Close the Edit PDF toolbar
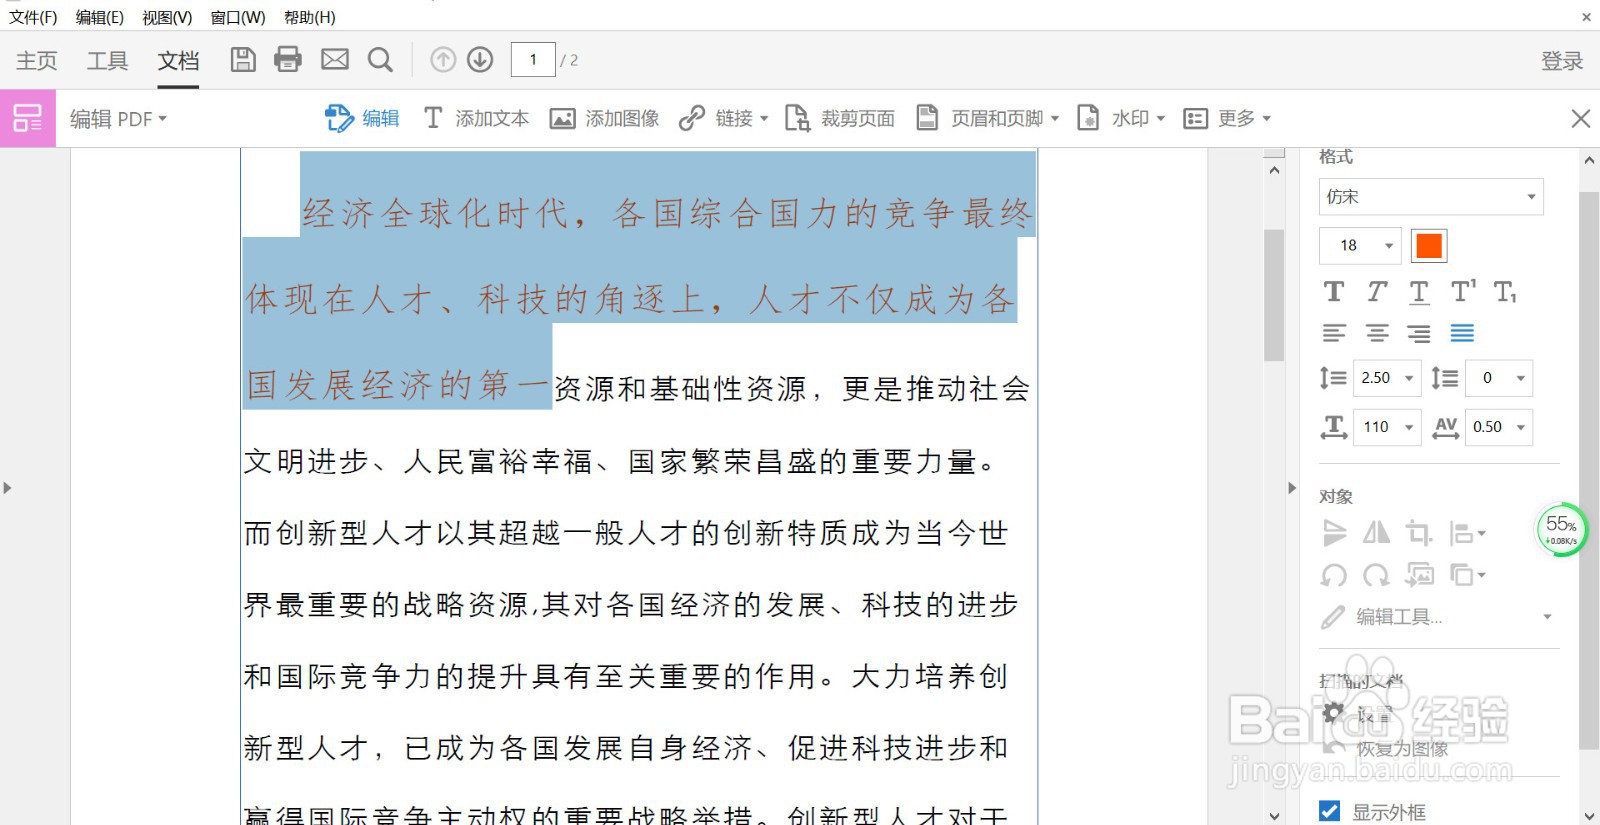Viewport: 1600px width, 825px height. (1580, 118)
